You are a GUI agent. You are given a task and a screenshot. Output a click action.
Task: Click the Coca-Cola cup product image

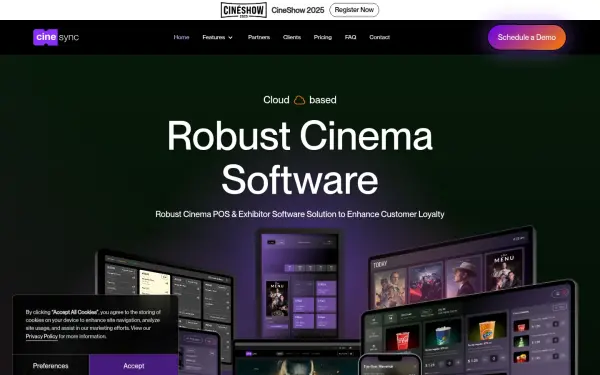[x=402, y=338]
